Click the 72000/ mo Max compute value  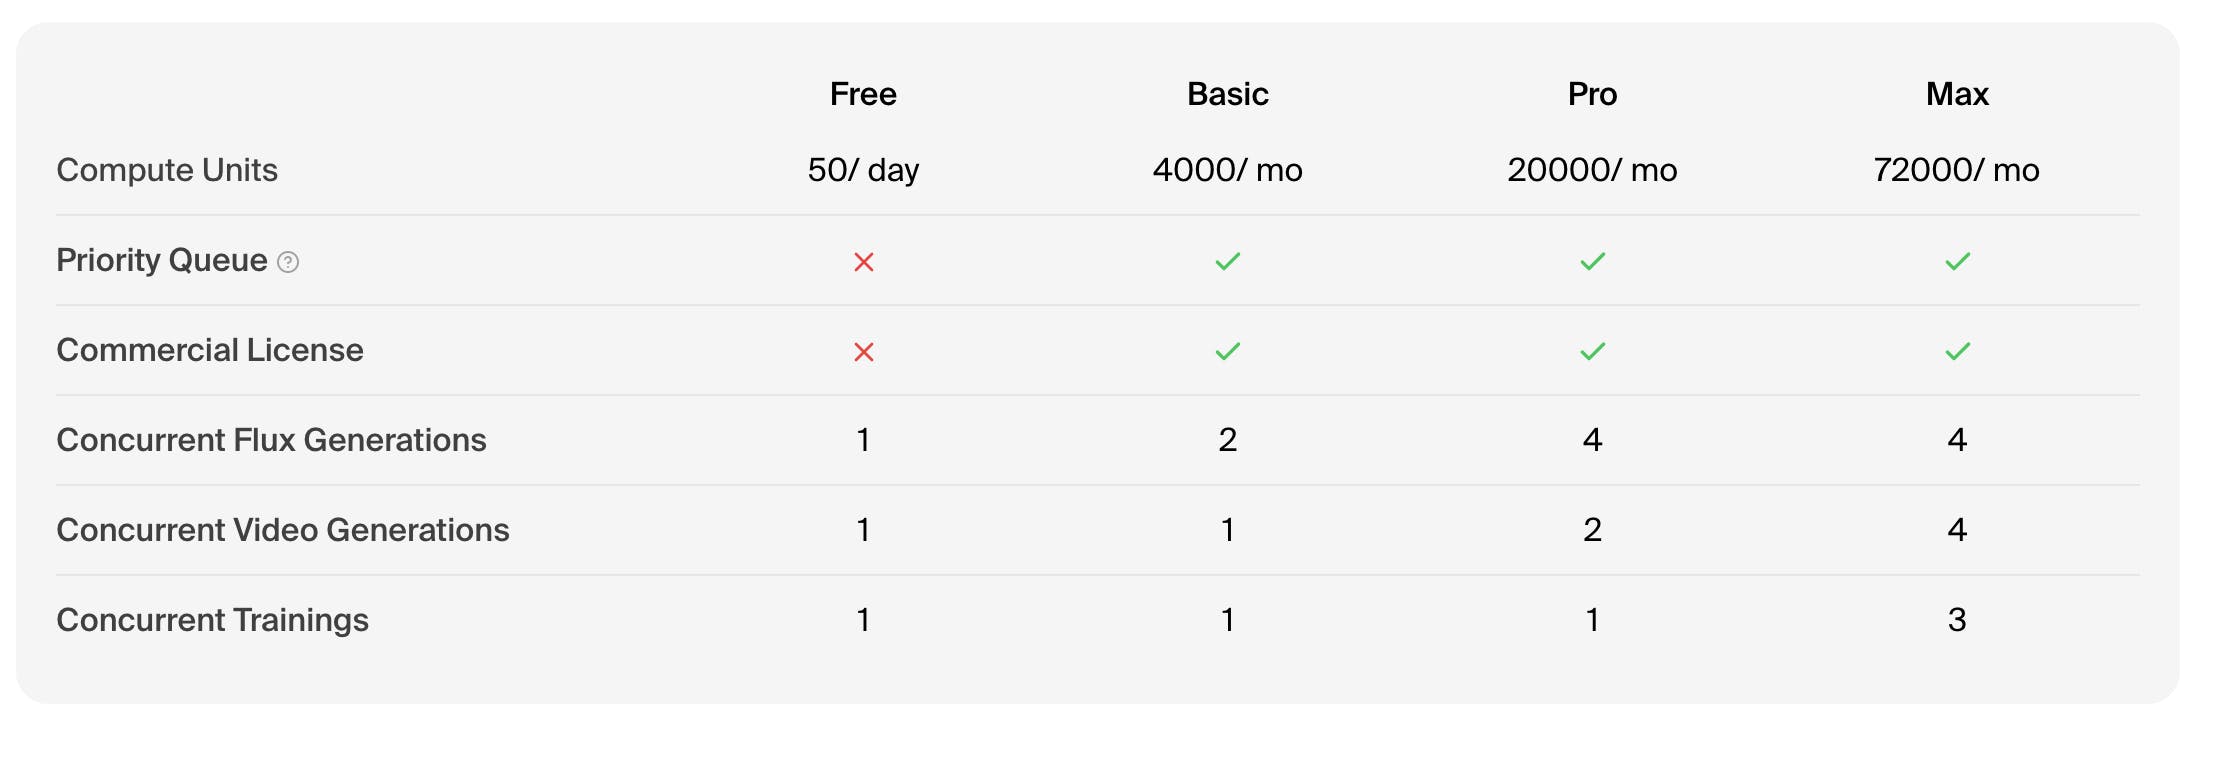[1956, 170]
